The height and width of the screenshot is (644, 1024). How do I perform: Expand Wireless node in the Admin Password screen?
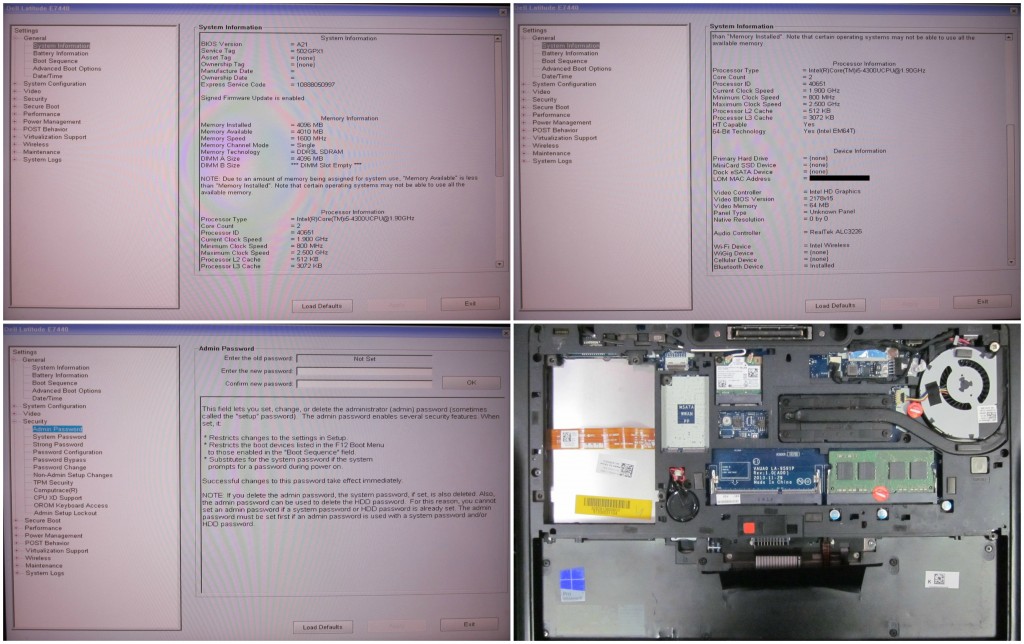pos(17,558)
